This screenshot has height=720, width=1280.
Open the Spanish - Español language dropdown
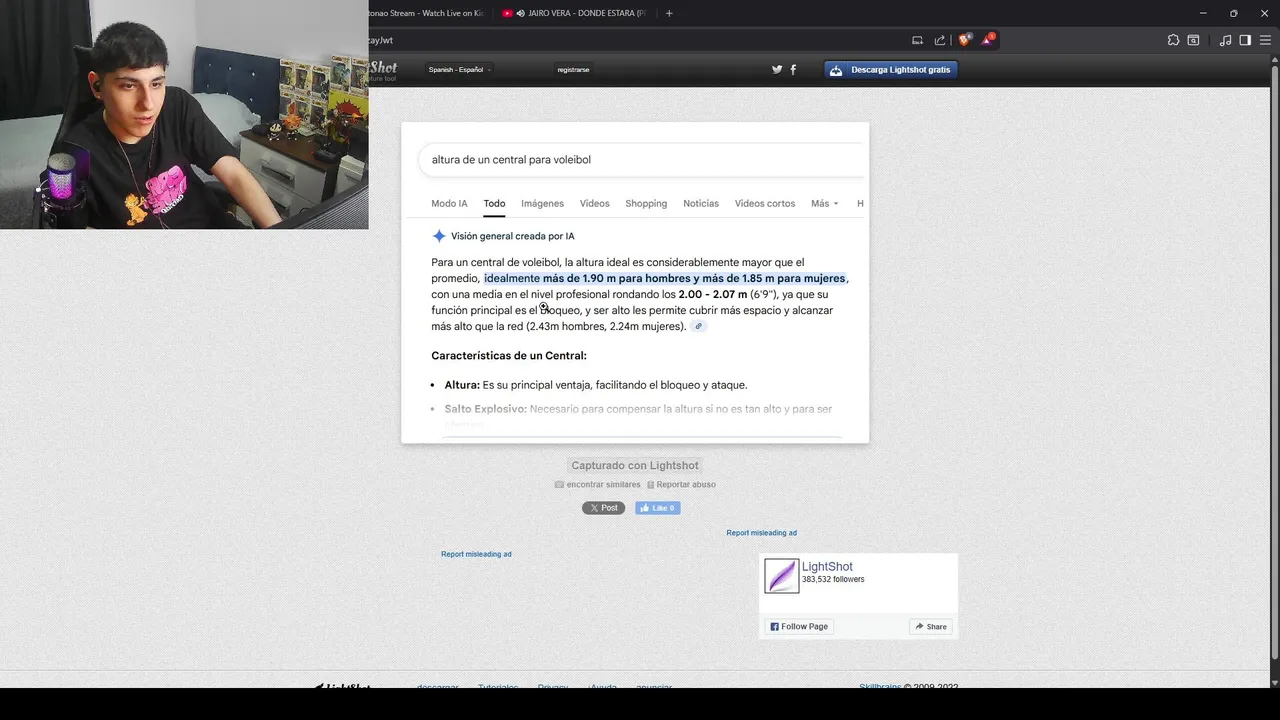[459, 69]
